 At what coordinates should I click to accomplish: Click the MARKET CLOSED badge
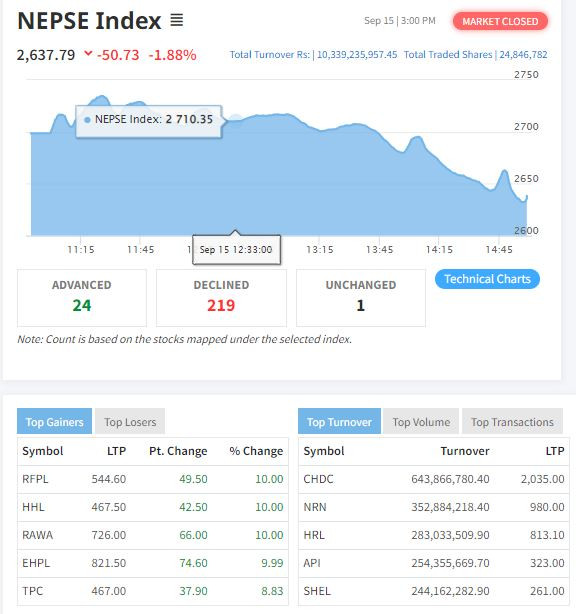pyautogui.click(x=500, y=21)
